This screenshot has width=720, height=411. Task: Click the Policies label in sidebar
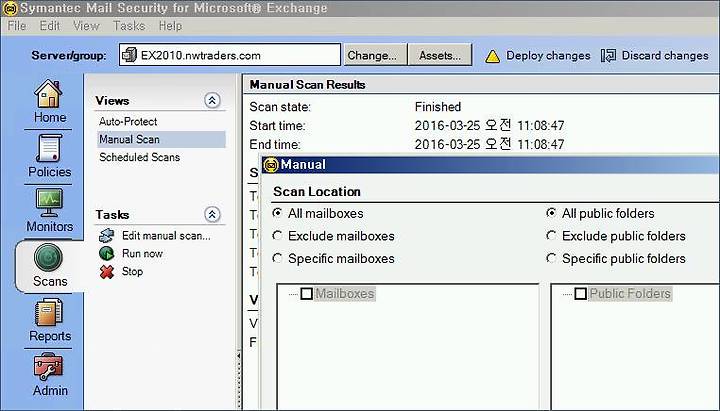coord(50,172)
